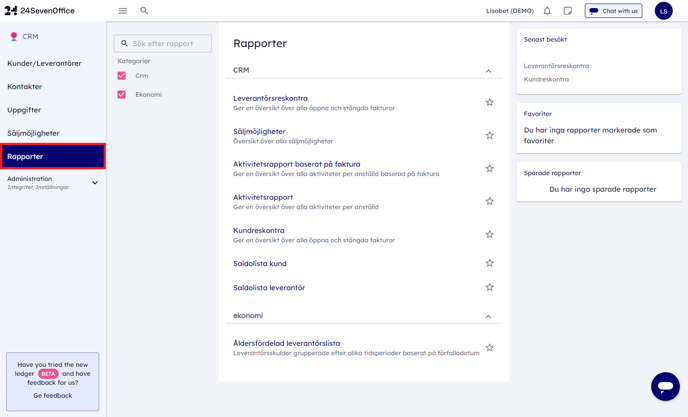688x417 pixels.
Task: Open the hamburger menu icon
Action: pos(123,11)
